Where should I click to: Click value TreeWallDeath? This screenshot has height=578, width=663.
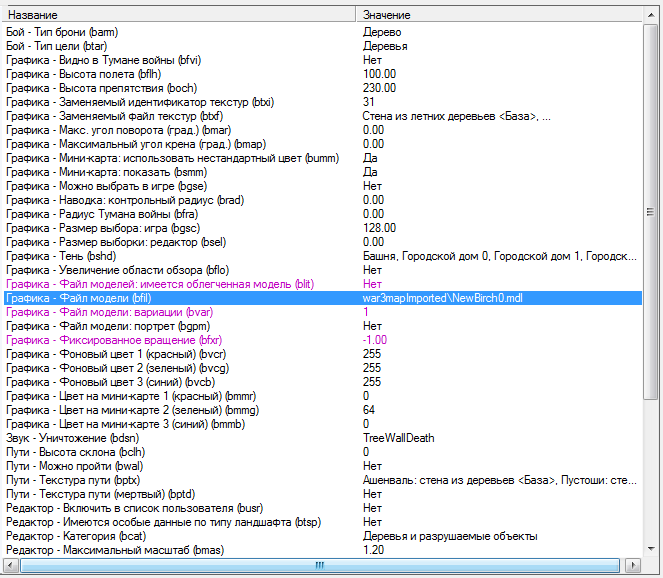point(398,438)
